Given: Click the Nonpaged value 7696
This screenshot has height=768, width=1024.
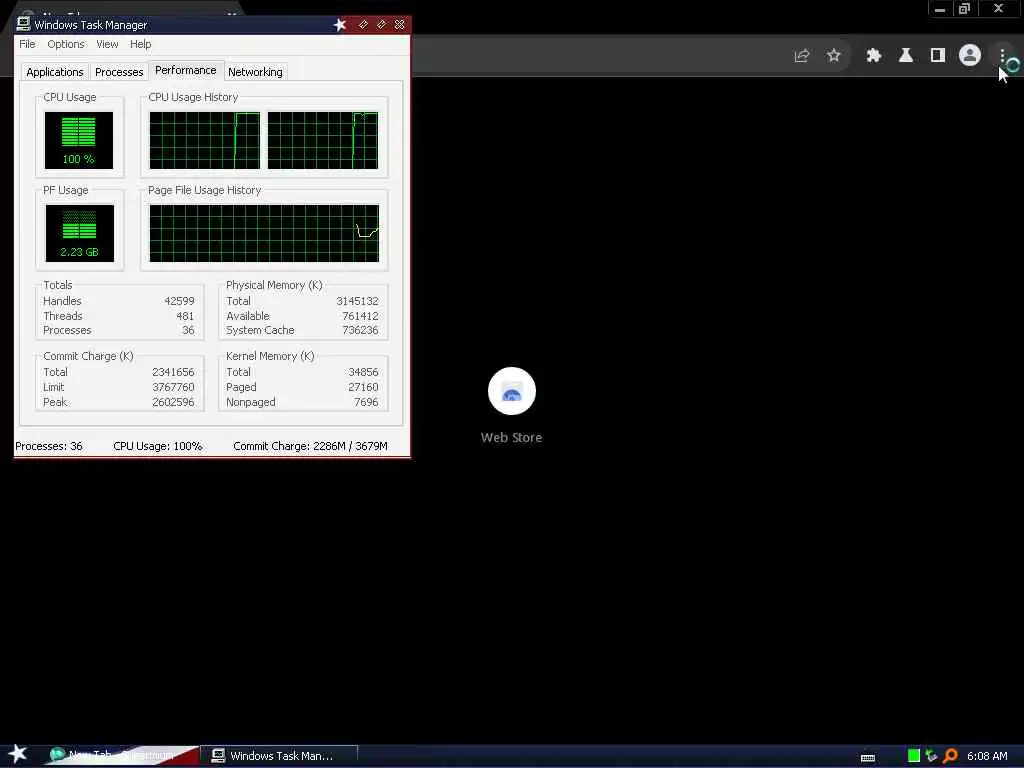Looking at the screenshot, I should tap(366, 402).
